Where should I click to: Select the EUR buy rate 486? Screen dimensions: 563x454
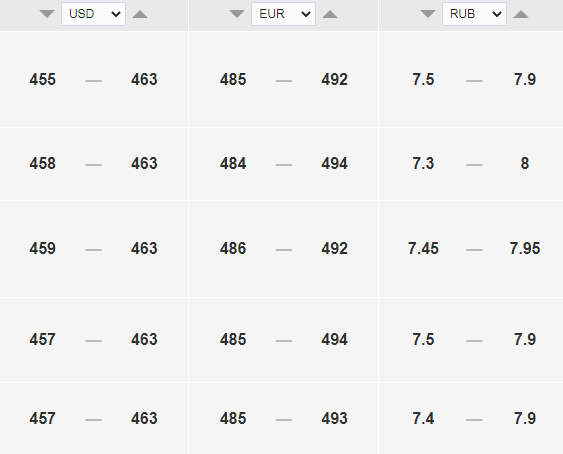[233, 248]
